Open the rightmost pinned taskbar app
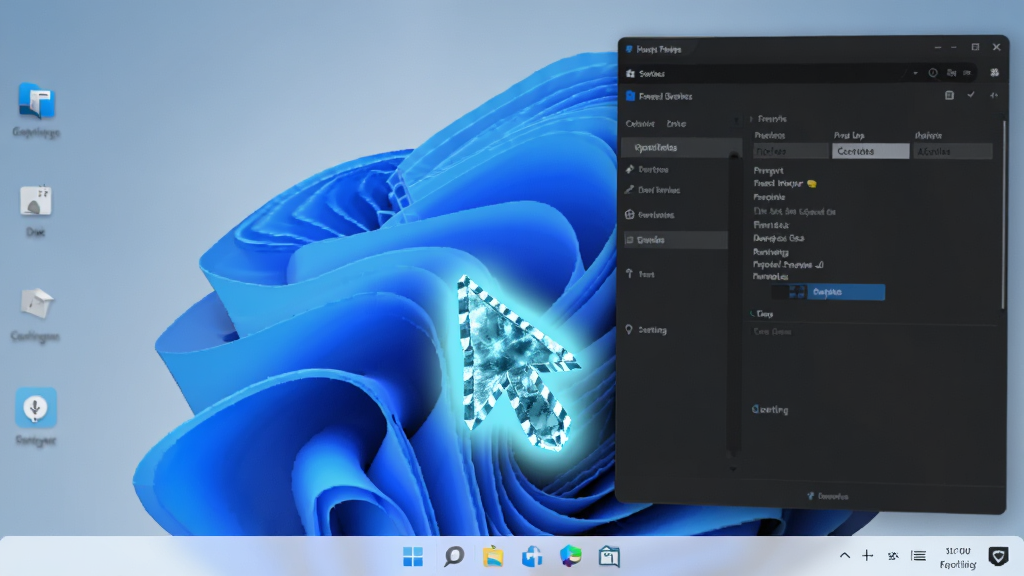Image resolution: width=1024 pixels, height=576 pixels. coord(609,556)
